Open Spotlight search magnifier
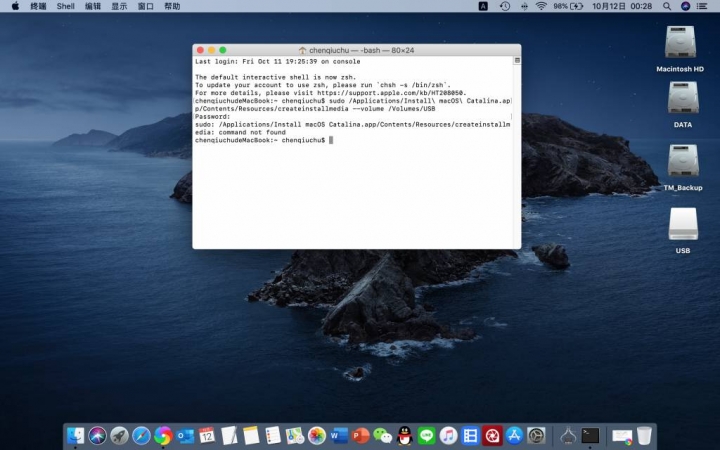Viewport: 720px width, 450px height. 667,6
